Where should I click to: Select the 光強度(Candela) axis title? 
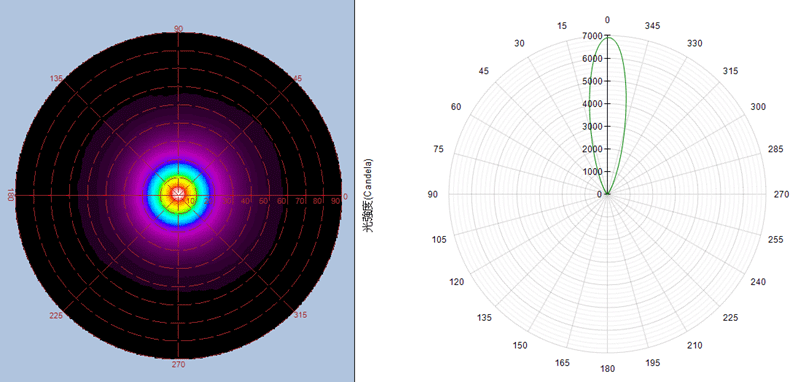[x=368, y=195]
